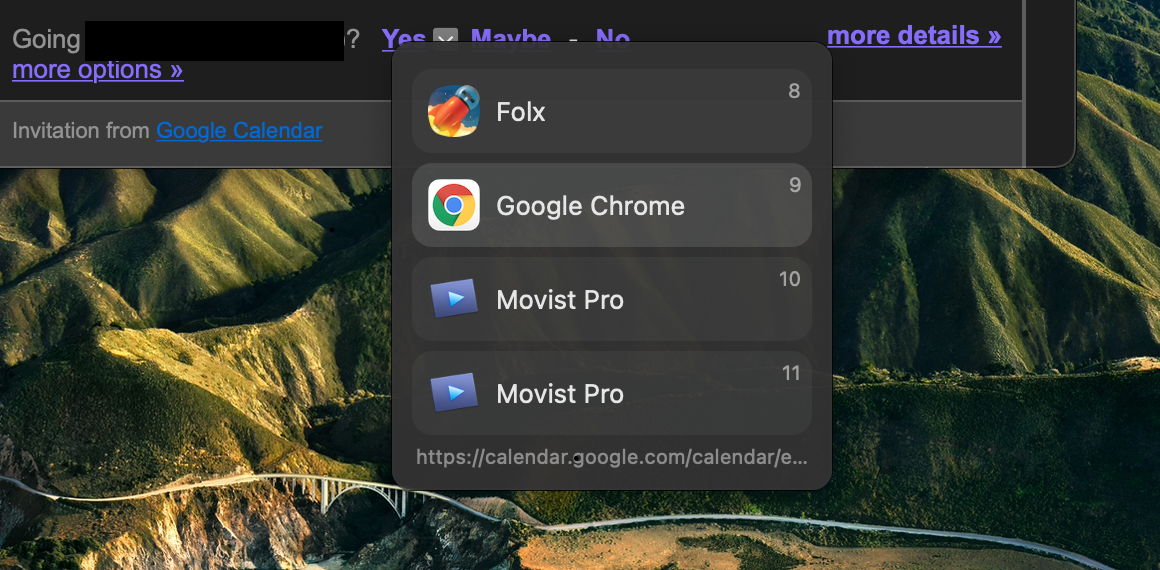Click the Movist Pro icon in row 11

tap(454, 393)
